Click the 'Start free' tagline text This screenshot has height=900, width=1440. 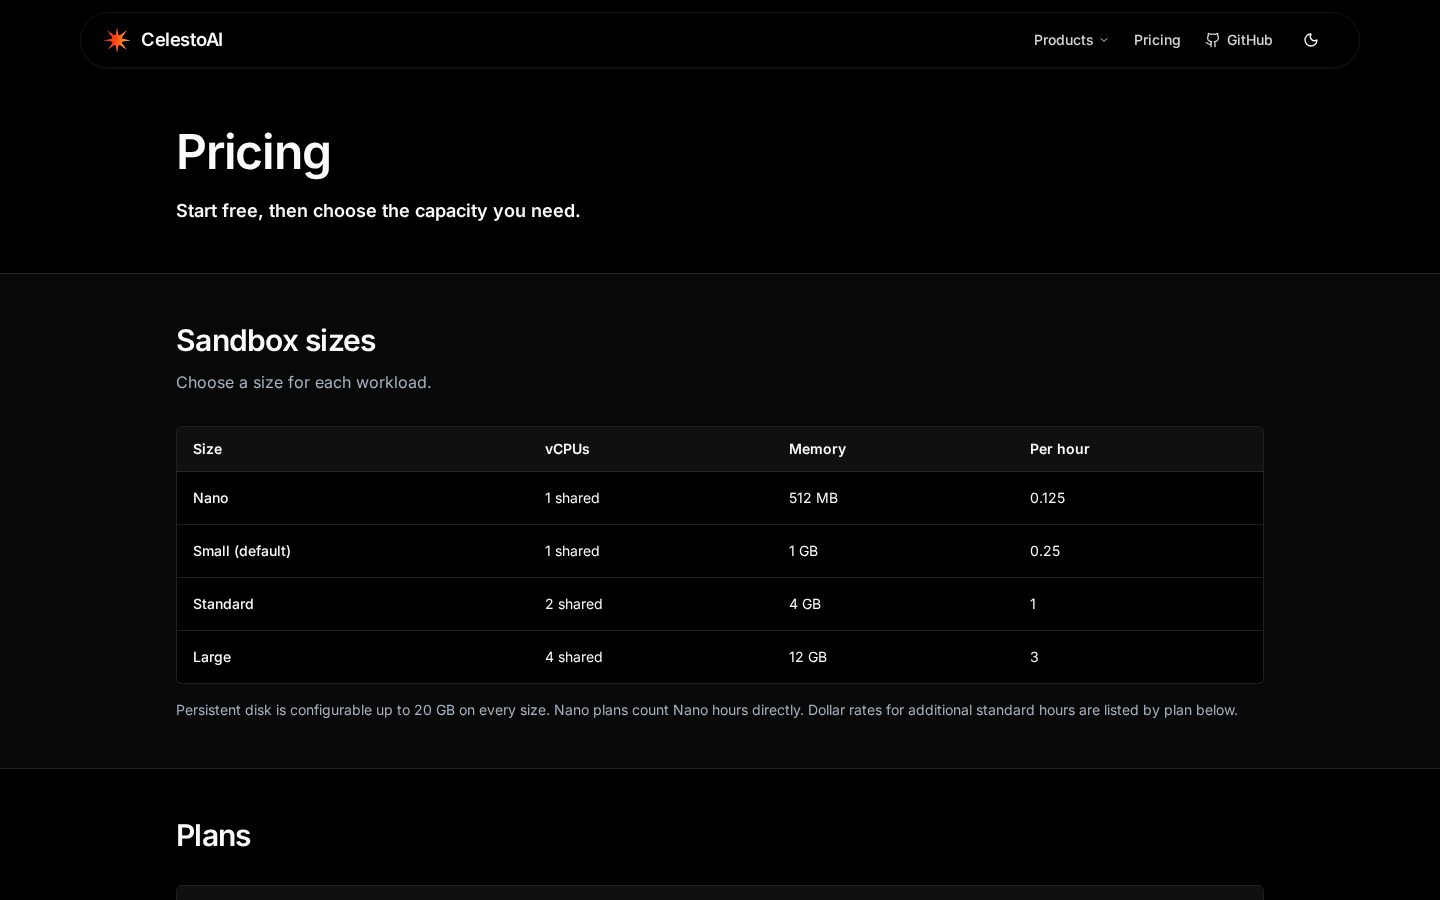(x=378, y=211)
